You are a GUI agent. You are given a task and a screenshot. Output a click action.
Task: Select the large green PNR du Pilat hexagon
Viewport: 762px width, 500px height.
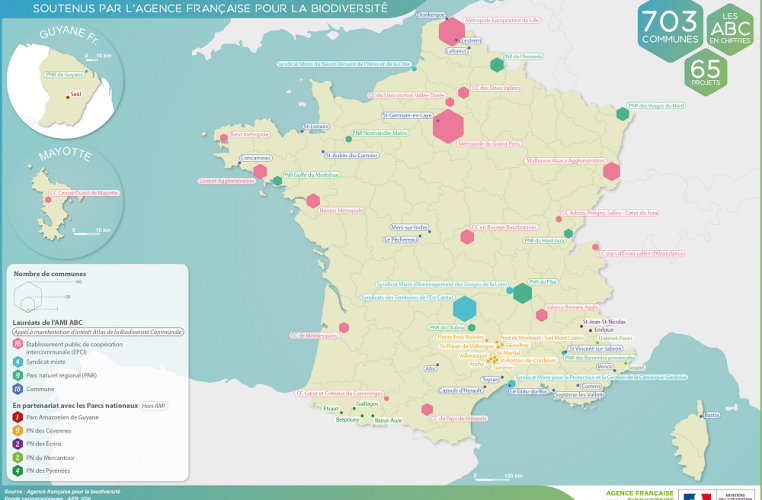pyautogui.click(x=522, y=293)
